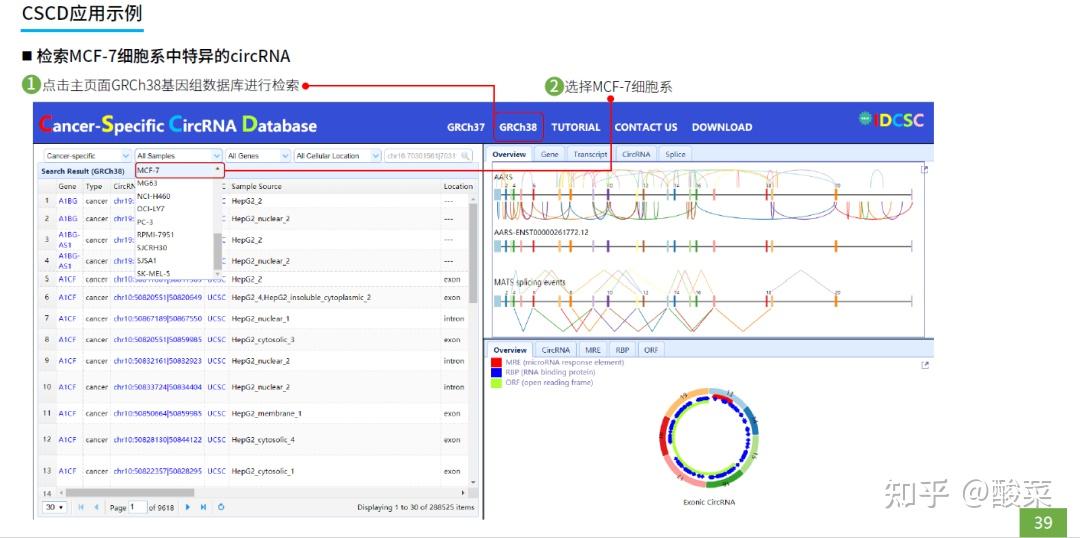Open the GRCh38 genome database

coord(518,127)
